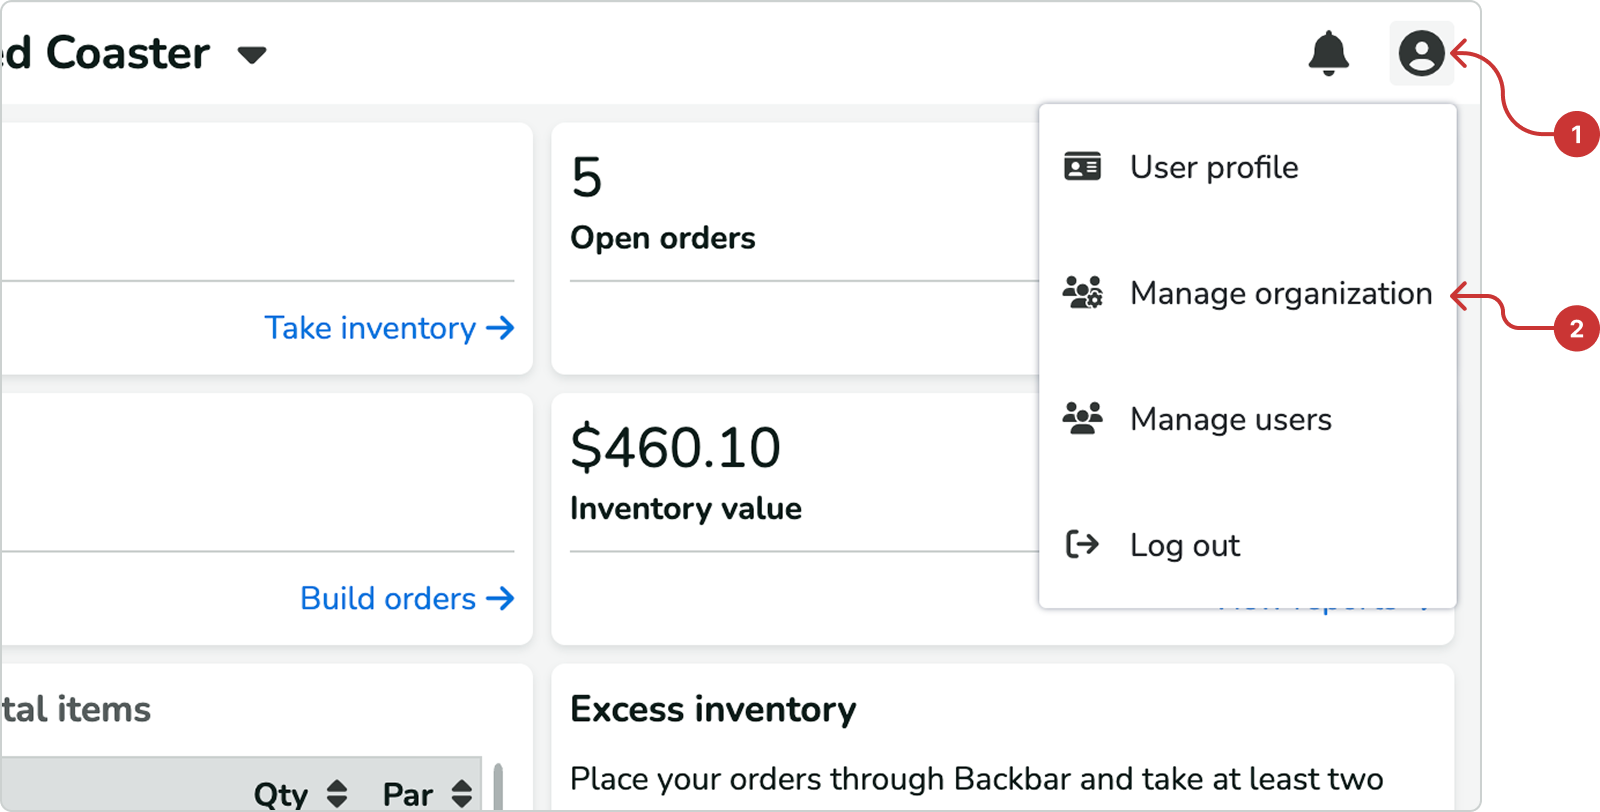Sort by Qty column arrows
The image size is (1600, 812).
(337, 794)
